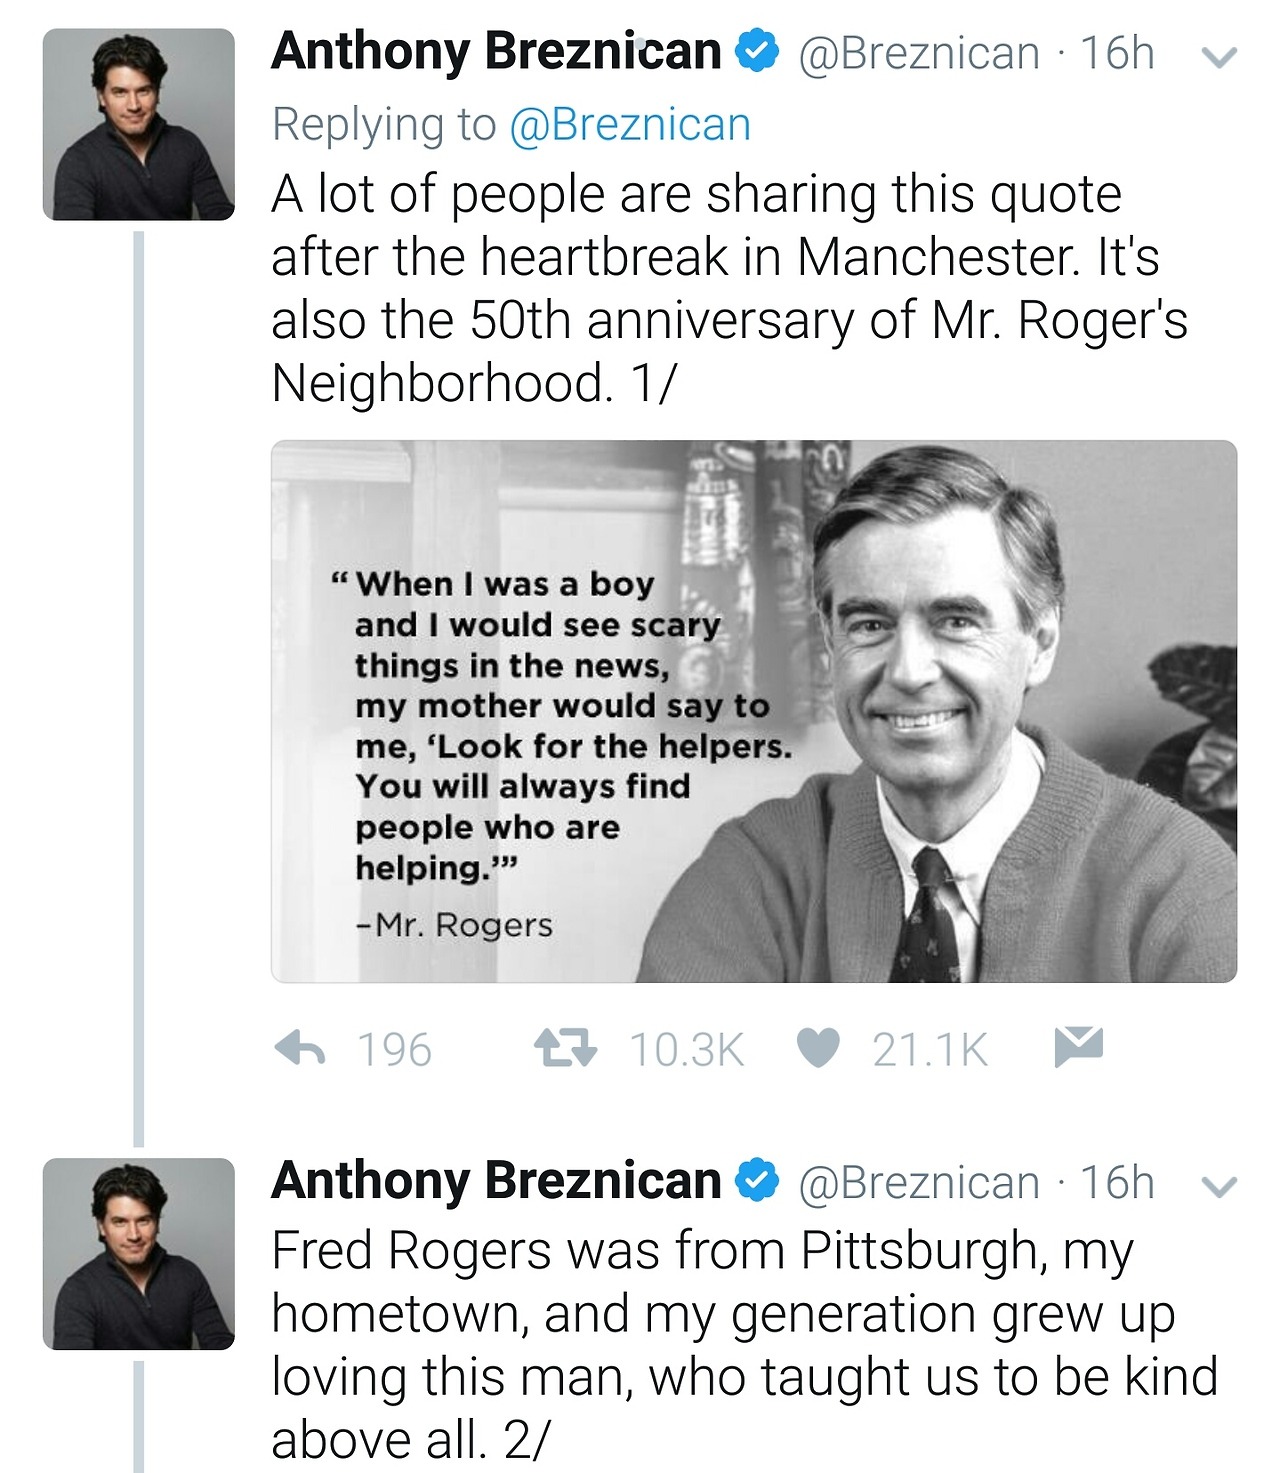Open top Anthony Breznican profile picture
The image size is (1280, 1473).
(138, 124)
